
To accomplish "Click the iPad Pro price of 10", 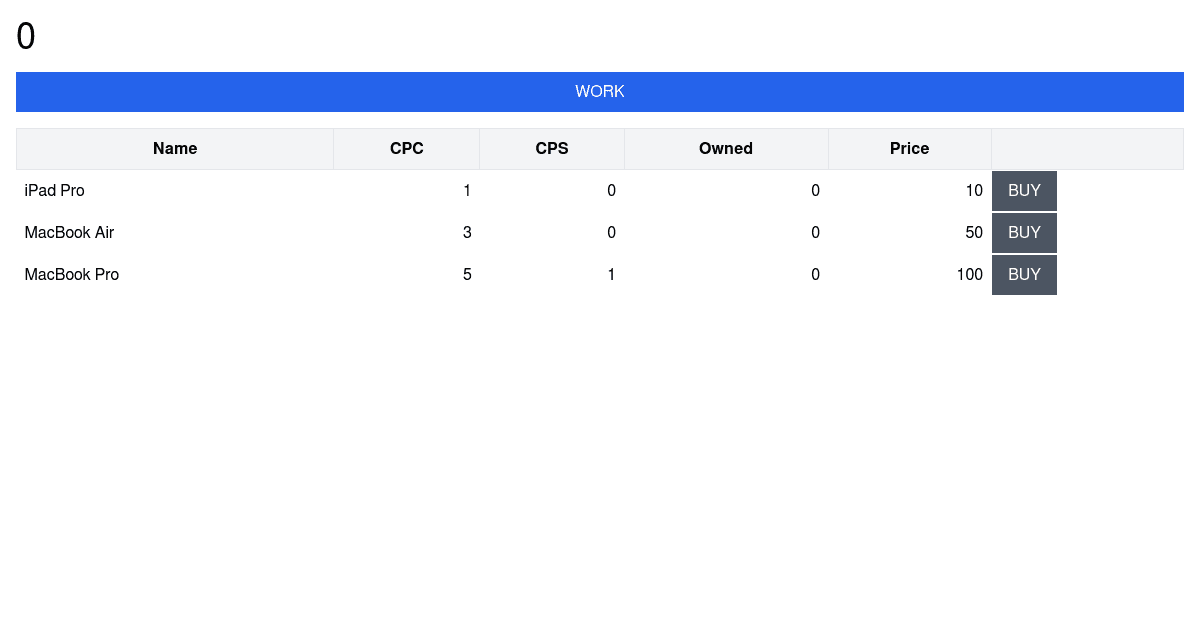I will [974, 191].
